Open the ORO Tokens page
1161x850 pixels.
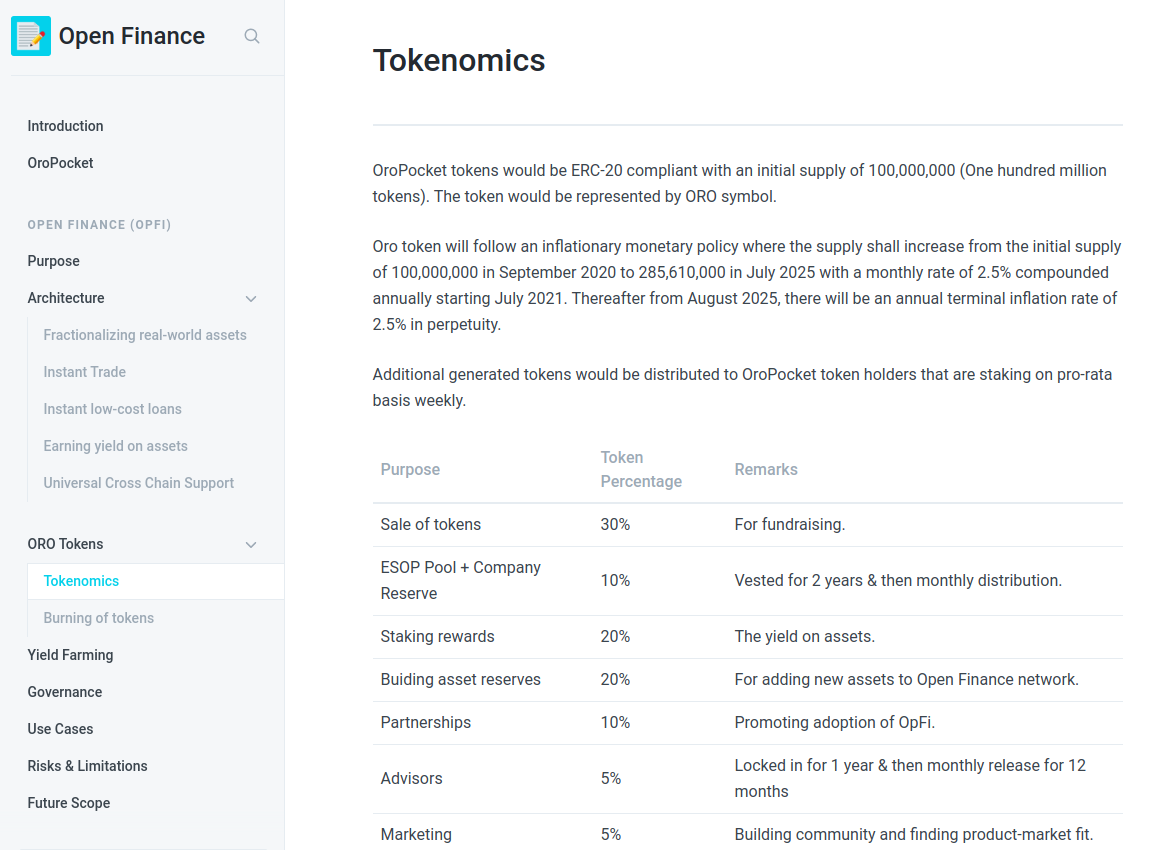pos(65,544)
